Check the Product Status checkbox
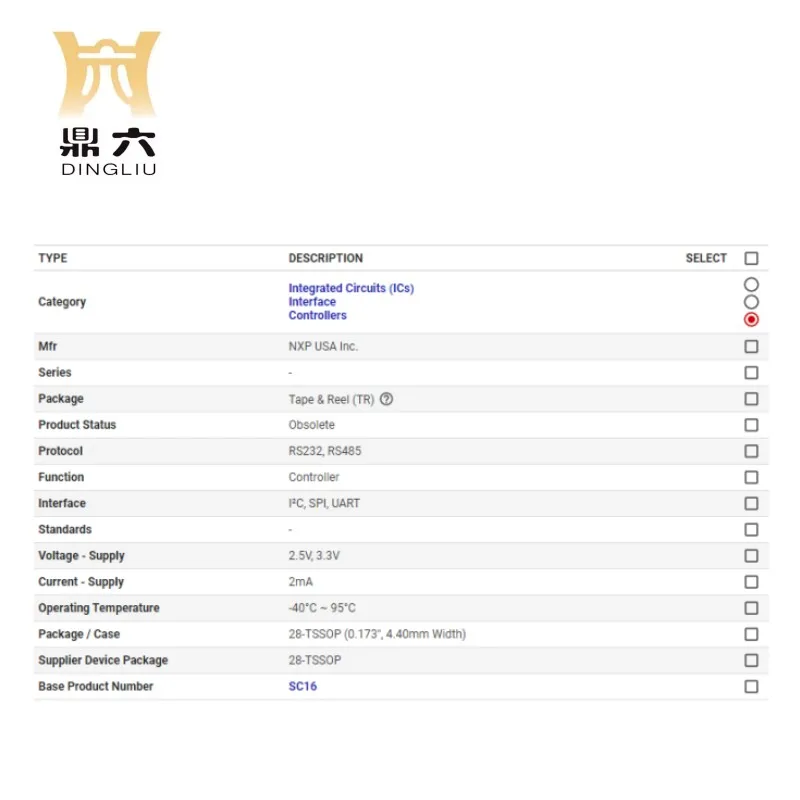The image size is (800, 800). coord(751,424)
